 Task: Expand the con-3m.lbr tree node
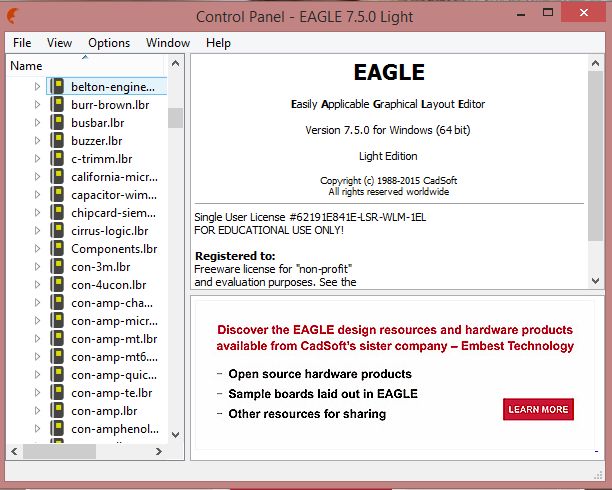(x=37, y=267)
